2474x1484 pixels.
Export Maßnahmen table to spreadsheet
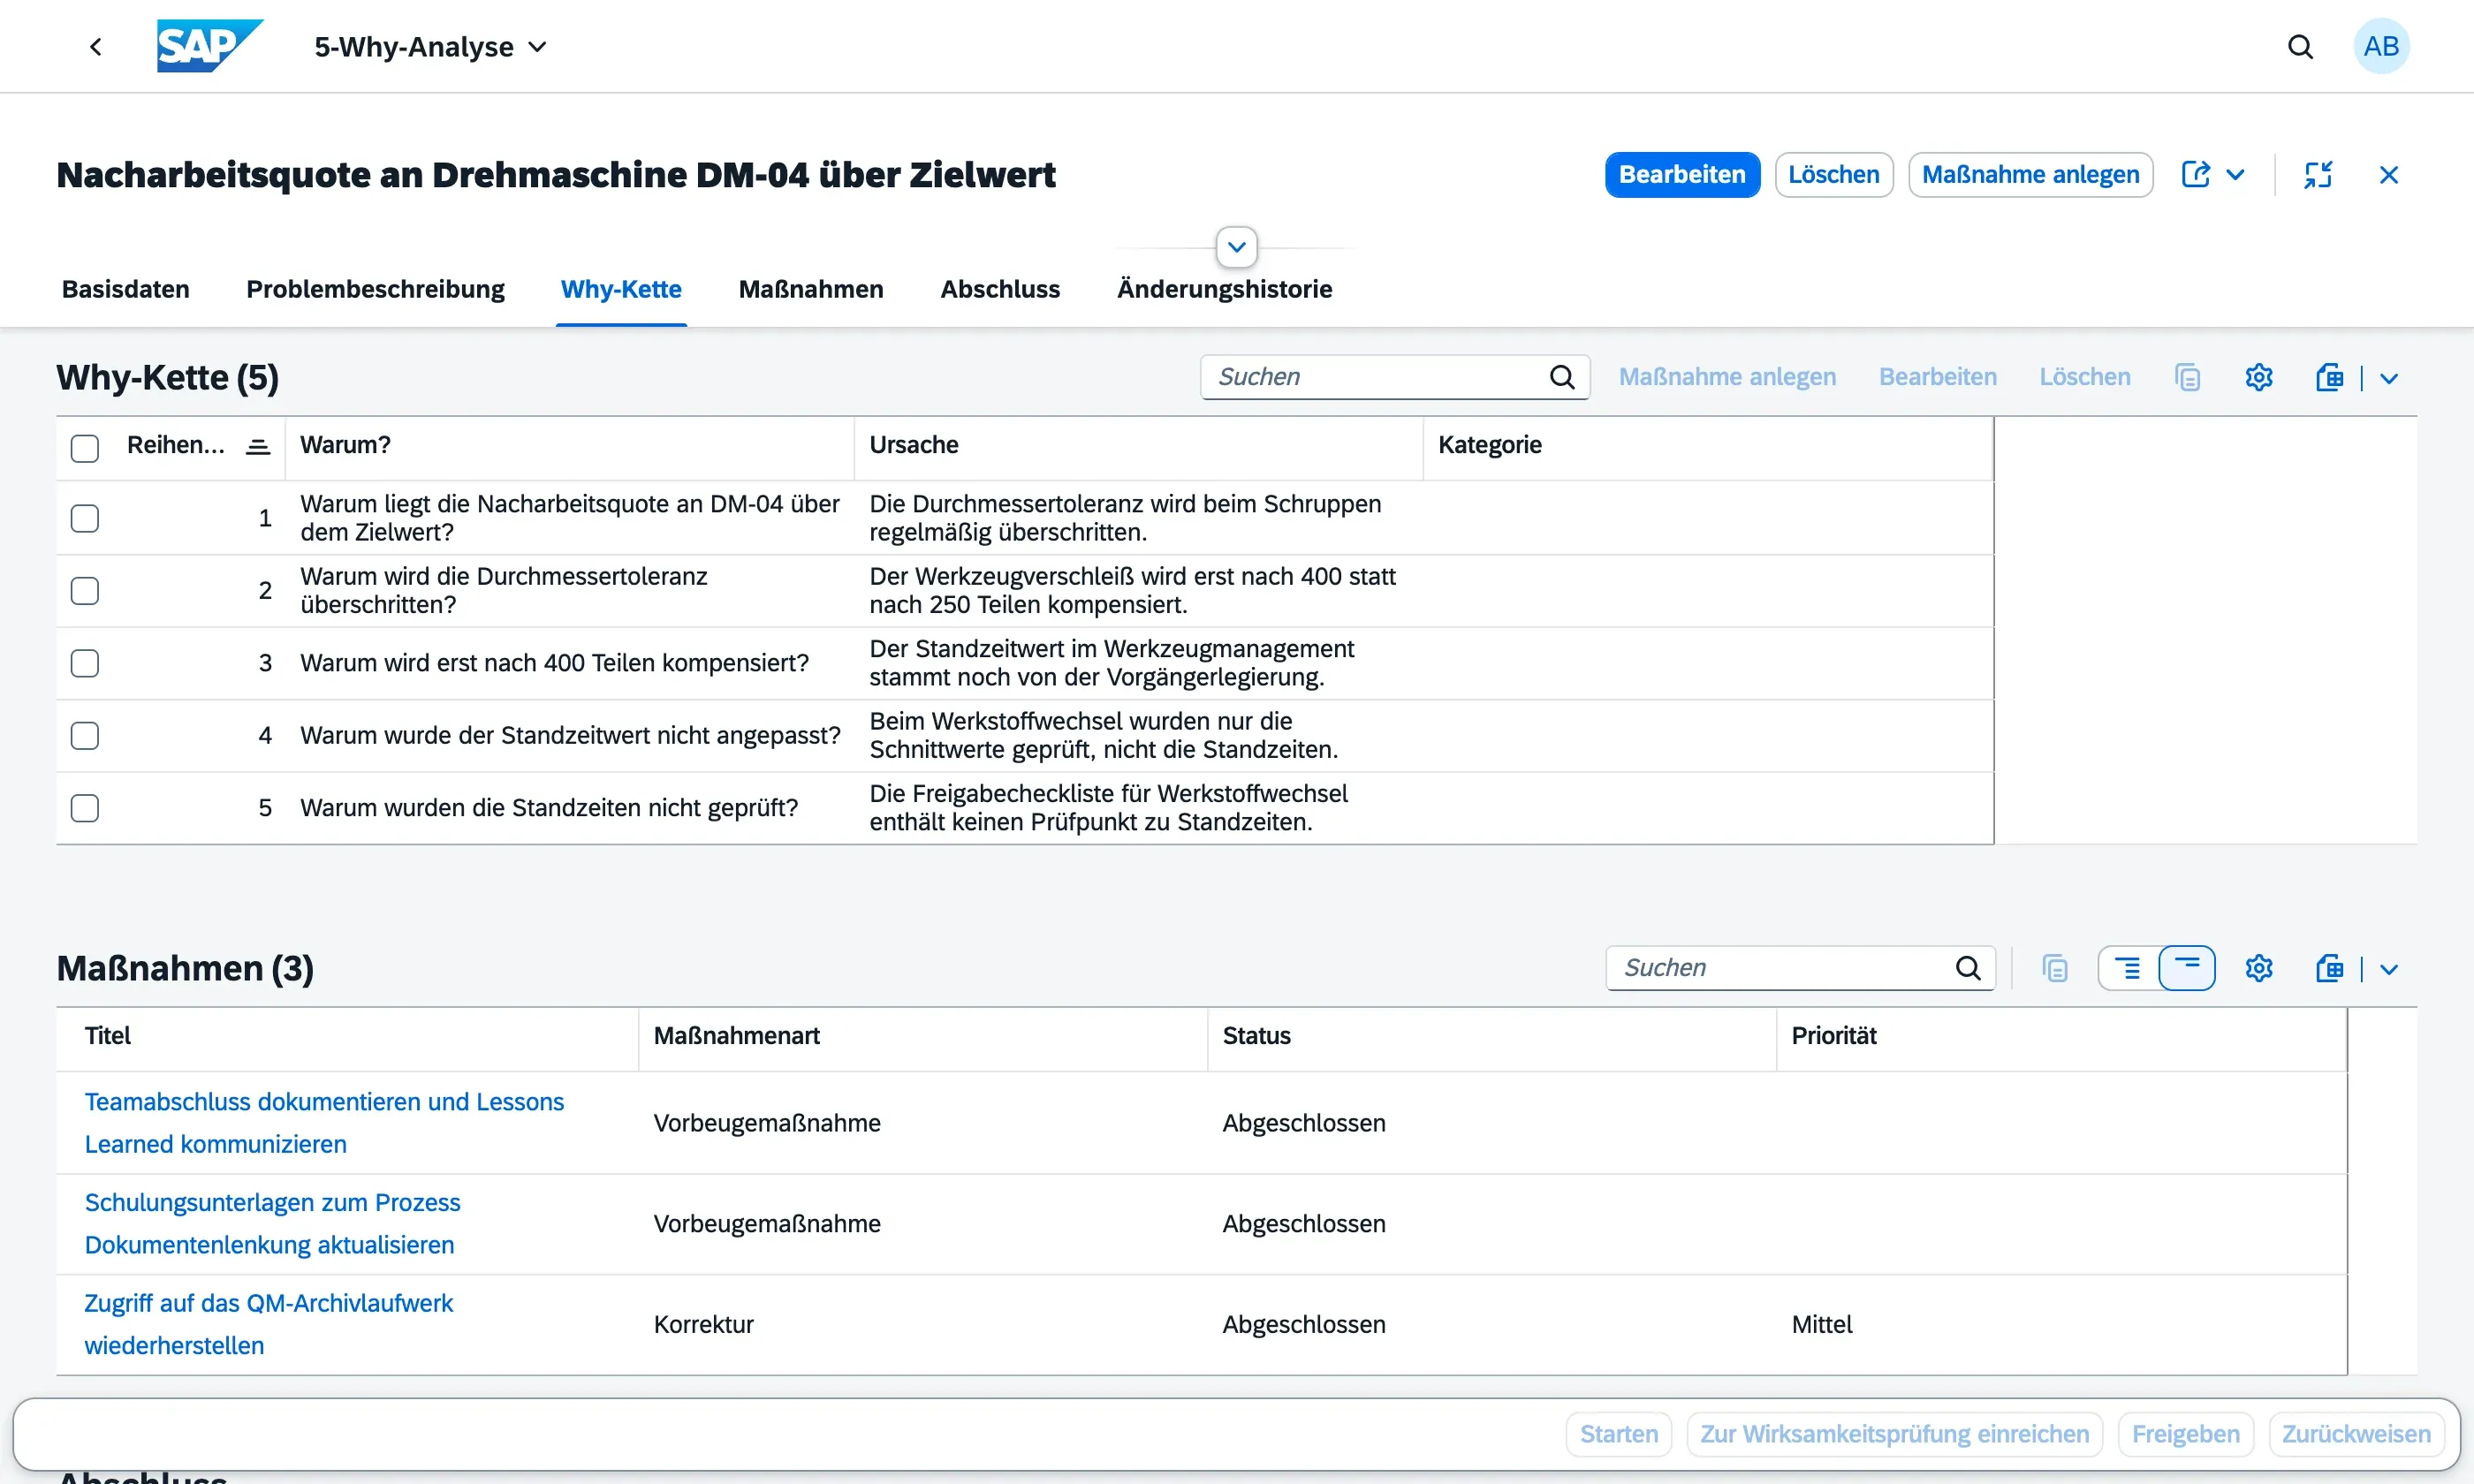click(x=2330, y=968)
